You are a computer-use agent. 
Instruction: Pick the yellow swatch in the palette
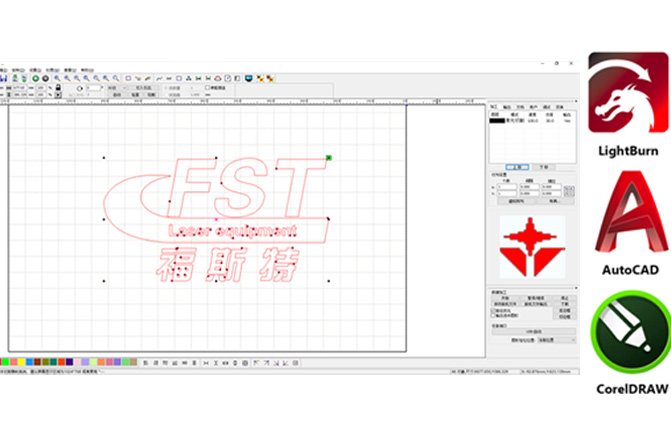[21, 362]
